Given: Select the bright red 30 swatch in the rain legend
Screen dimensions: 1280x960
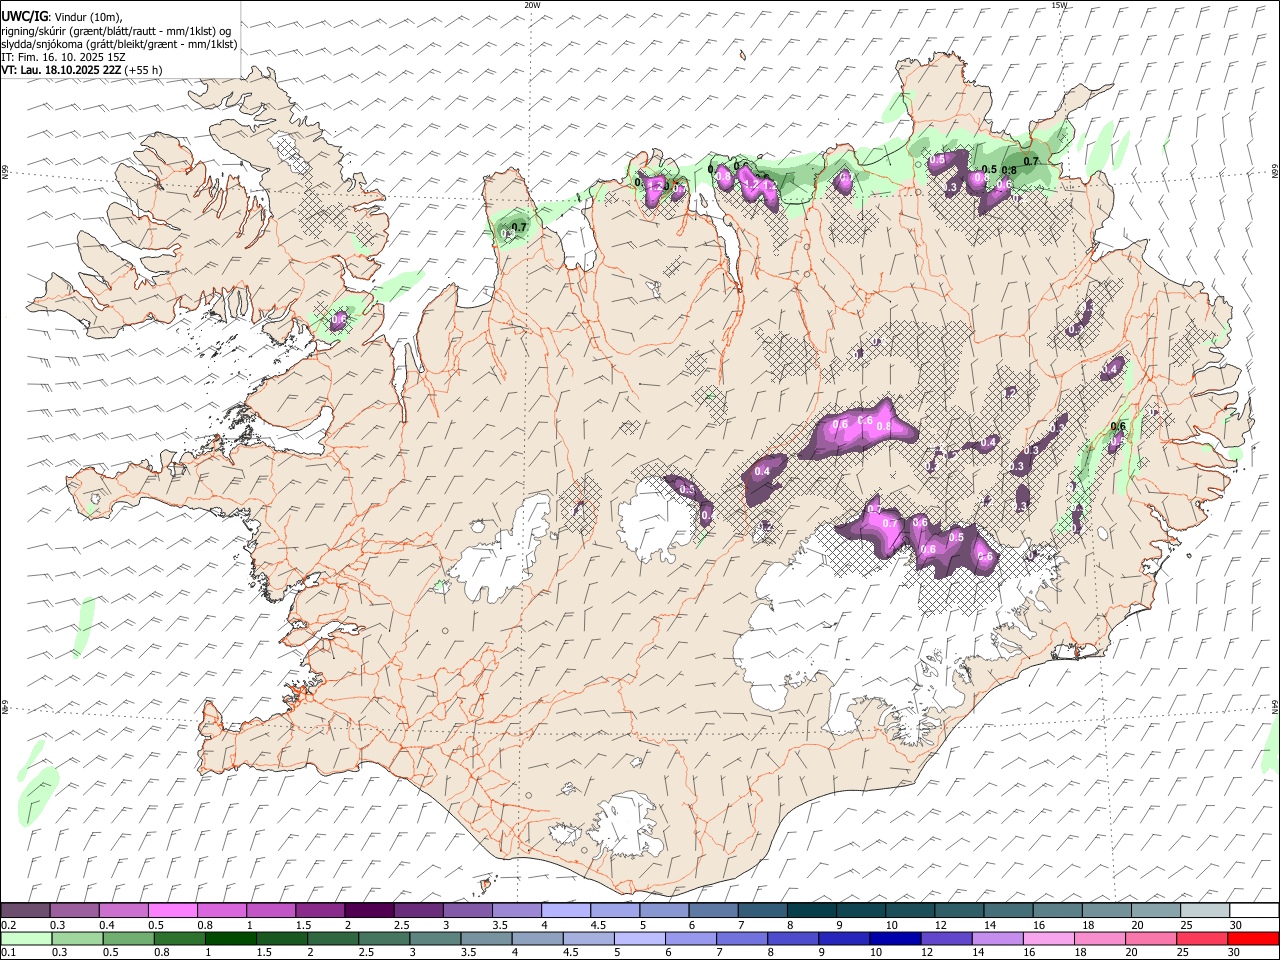Looking at the screenshot, I should click(x=1253, y=938).
